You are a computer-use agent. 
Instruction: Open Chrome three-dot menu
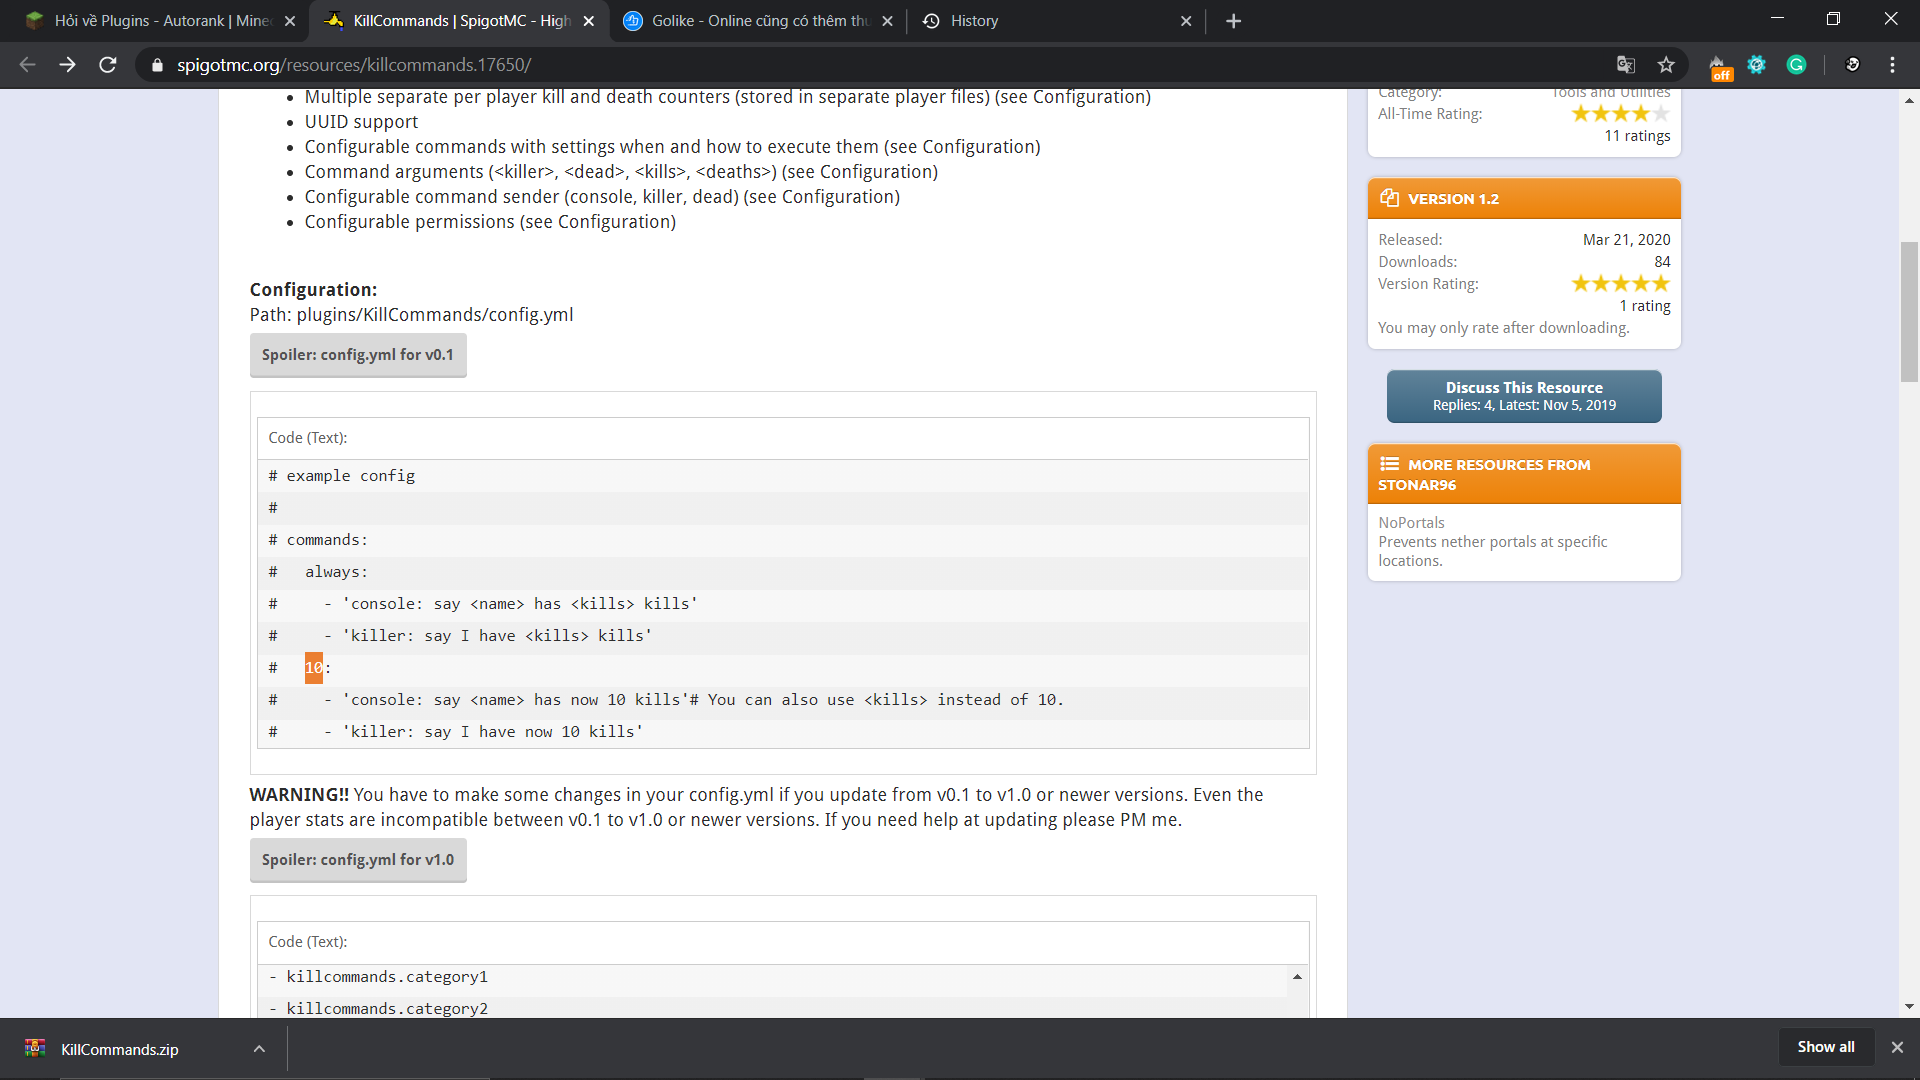(1892, 65)
